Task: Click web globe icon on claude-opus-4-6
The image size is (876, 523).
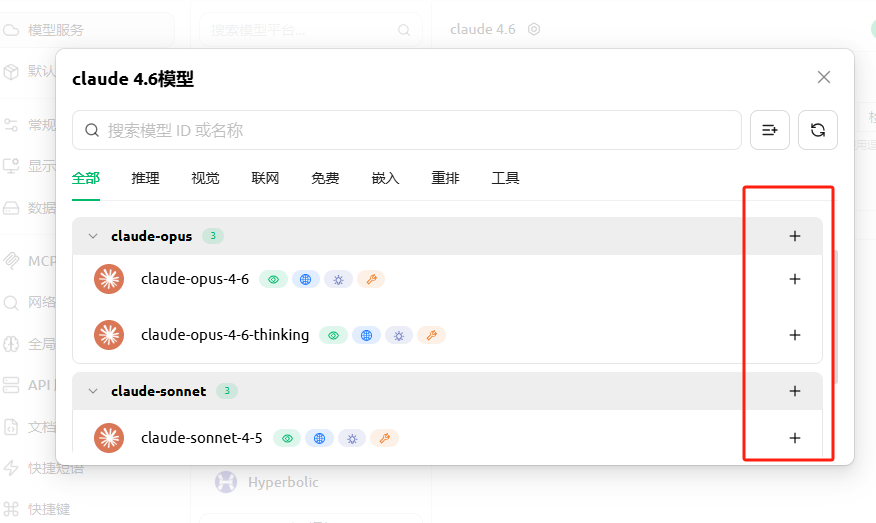Action: (306, 279)
